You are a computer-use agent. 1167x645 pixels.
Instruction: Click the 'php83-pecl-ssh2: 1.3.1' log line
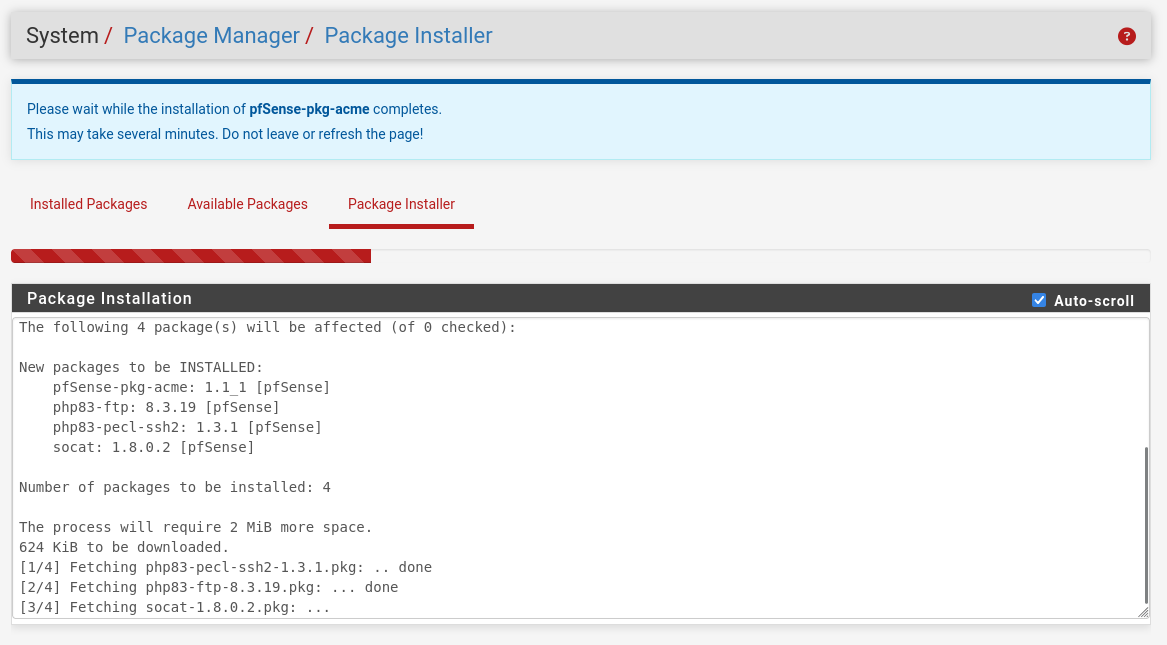187,427
